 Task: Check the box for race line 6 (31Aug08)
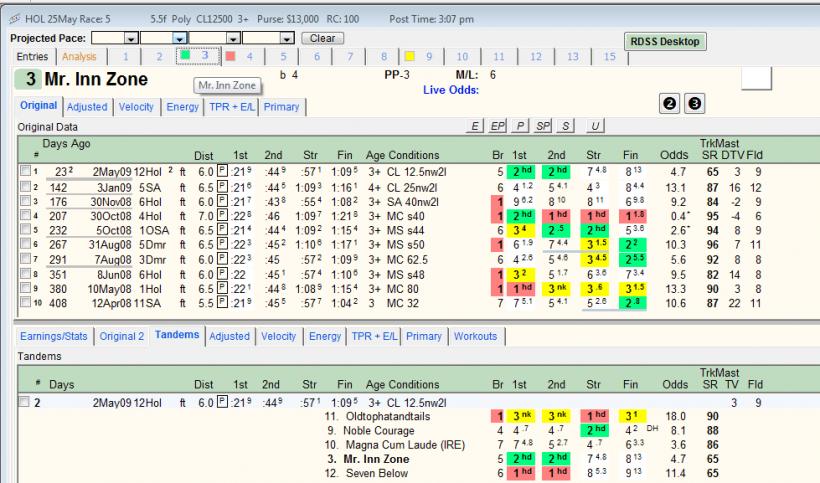coord(25,244)
